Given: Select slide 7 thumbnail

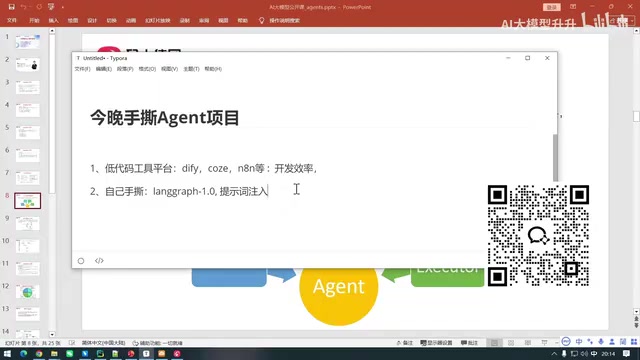Looking at the screenshot, I should pyautogui.click(x=28, y=178).
